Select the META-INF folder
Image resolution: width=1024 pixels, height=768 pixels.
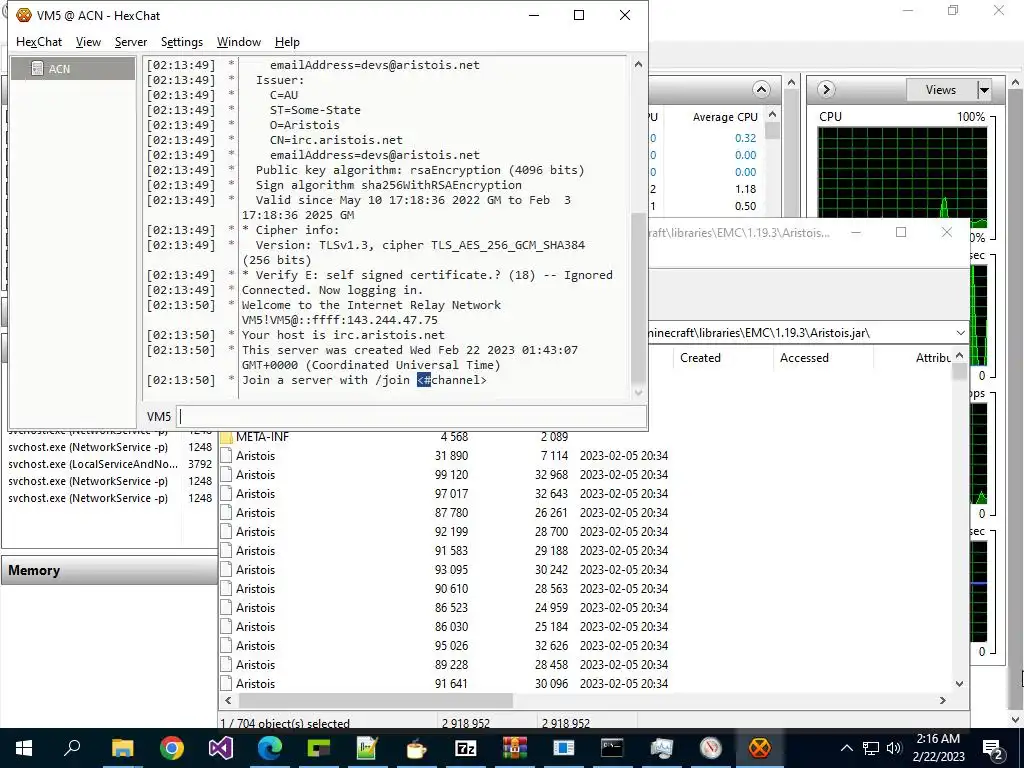pos(262,436)
